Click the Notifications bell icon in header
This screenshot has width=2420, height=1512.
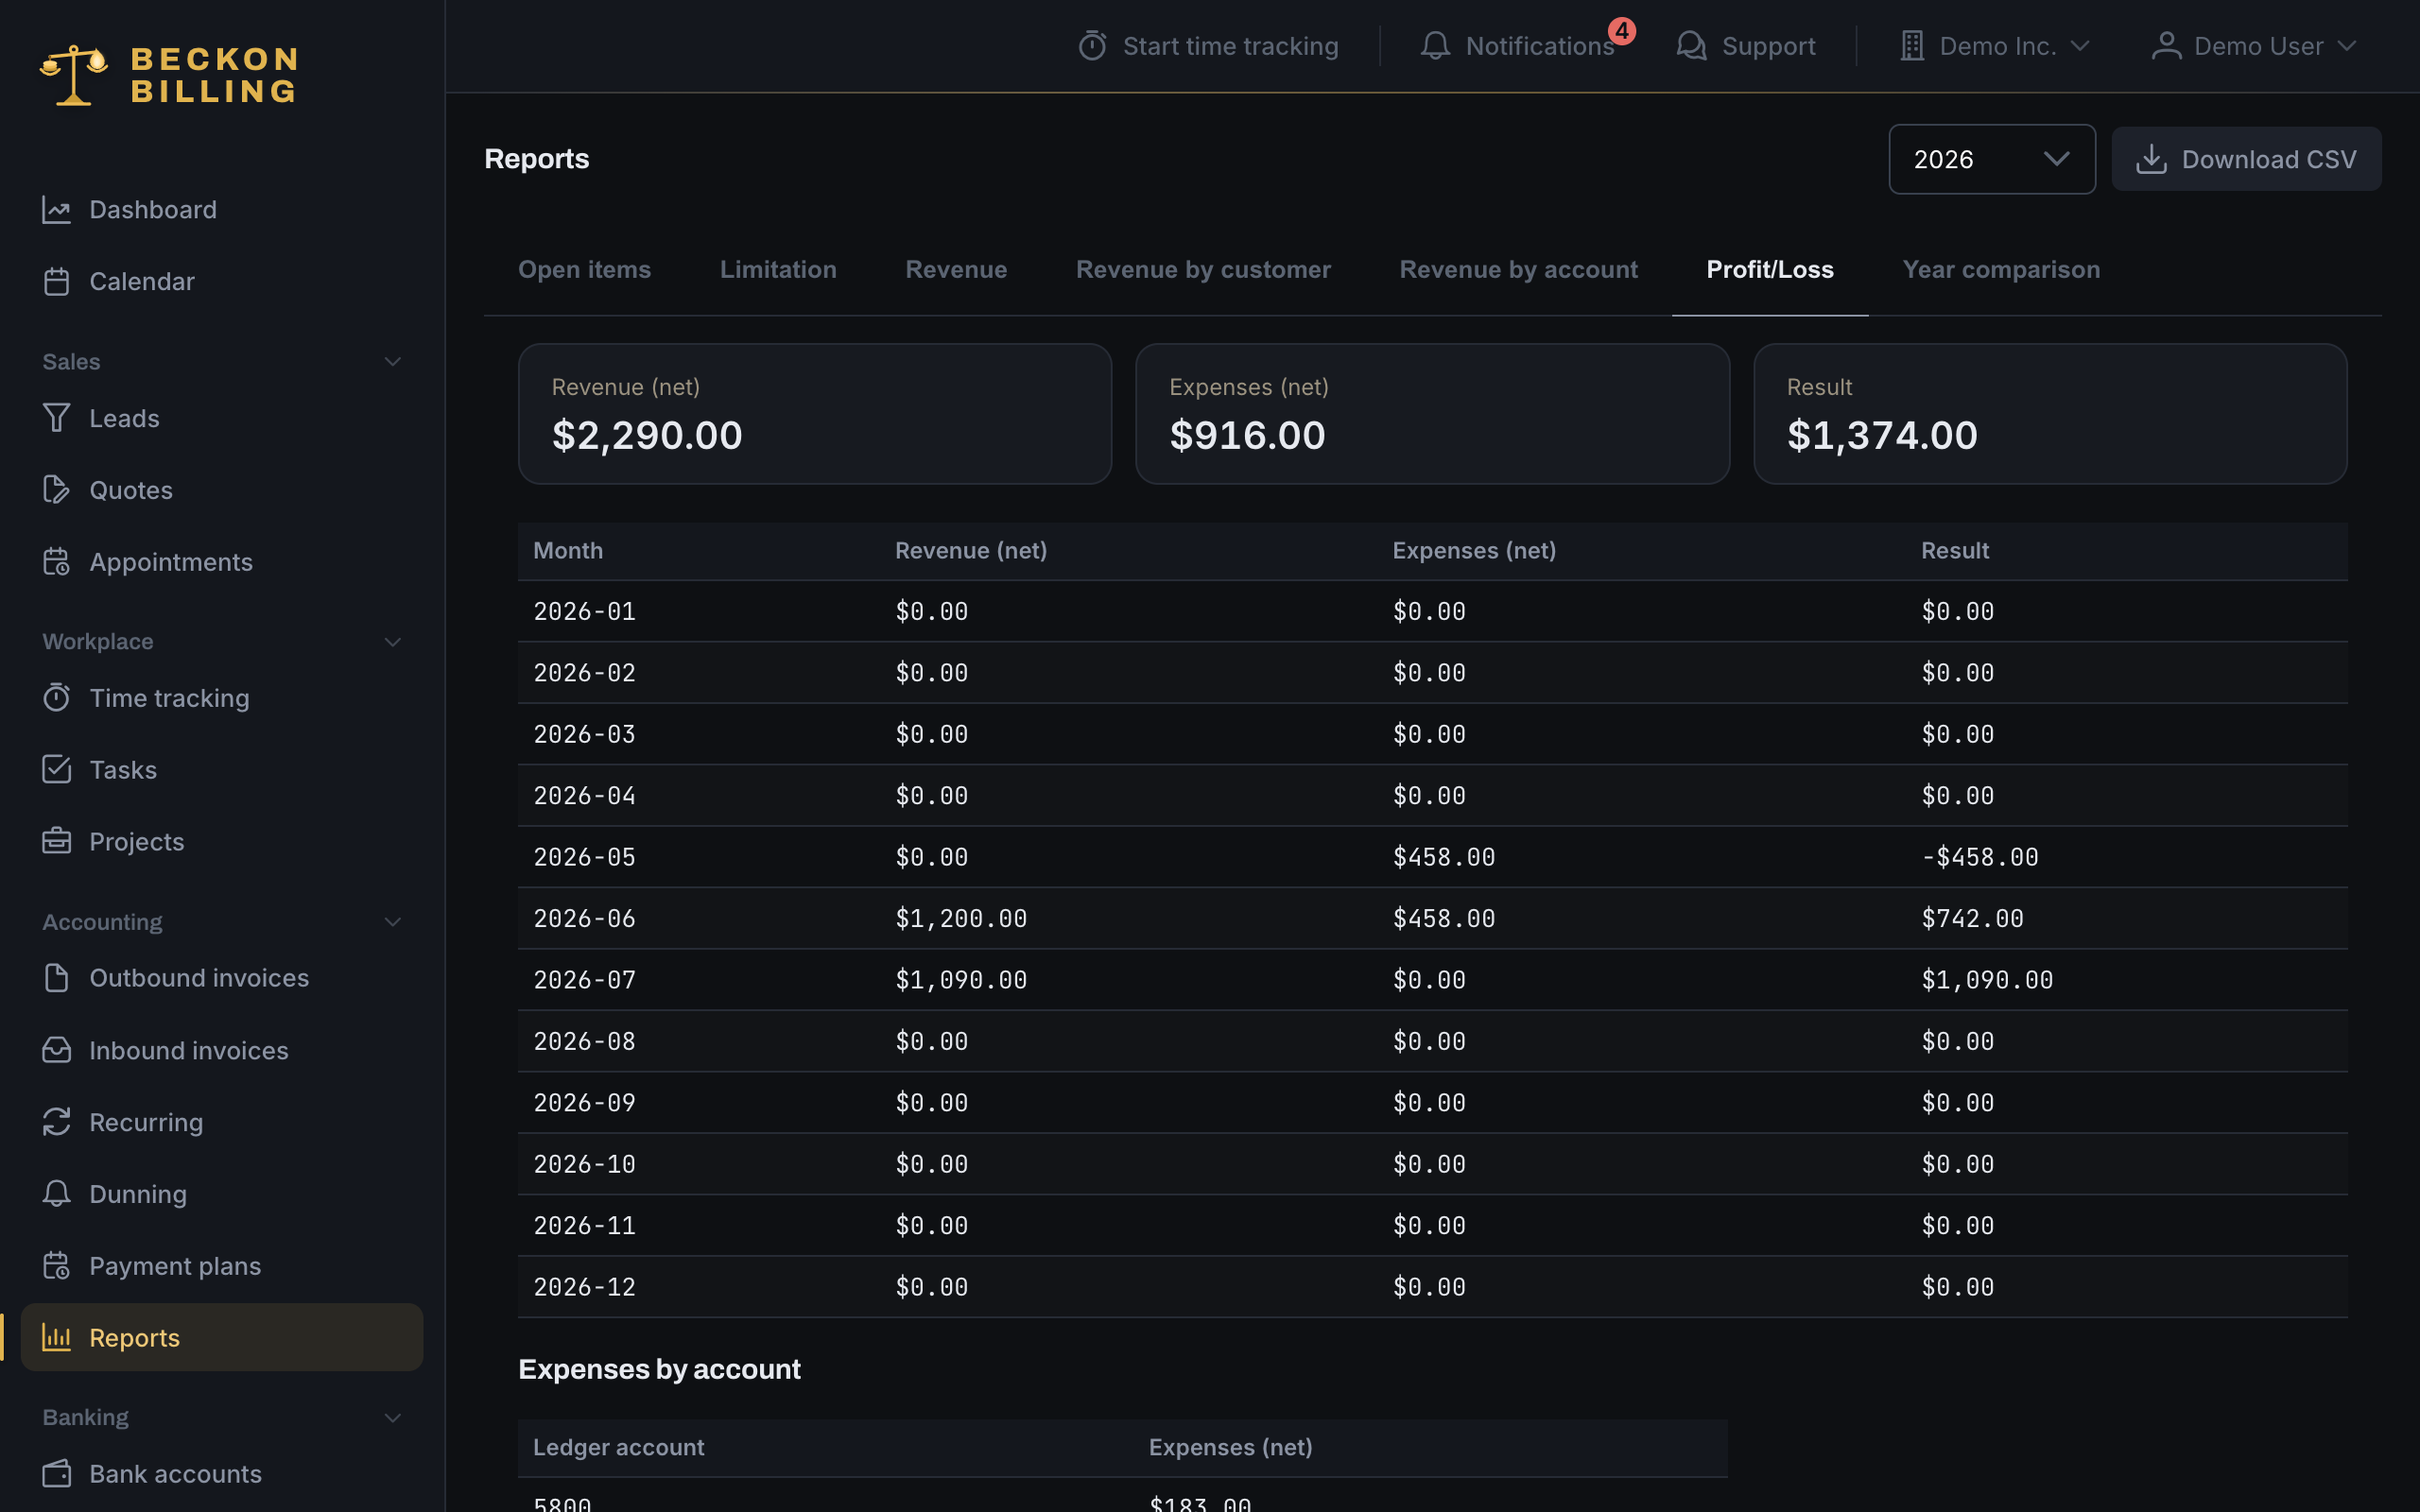(x=1435, y=46)
